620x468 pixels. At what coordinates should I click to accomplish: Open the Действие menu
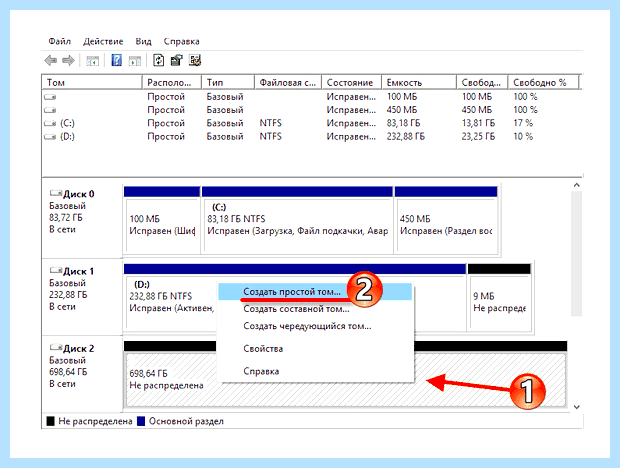tap(103, 41)
